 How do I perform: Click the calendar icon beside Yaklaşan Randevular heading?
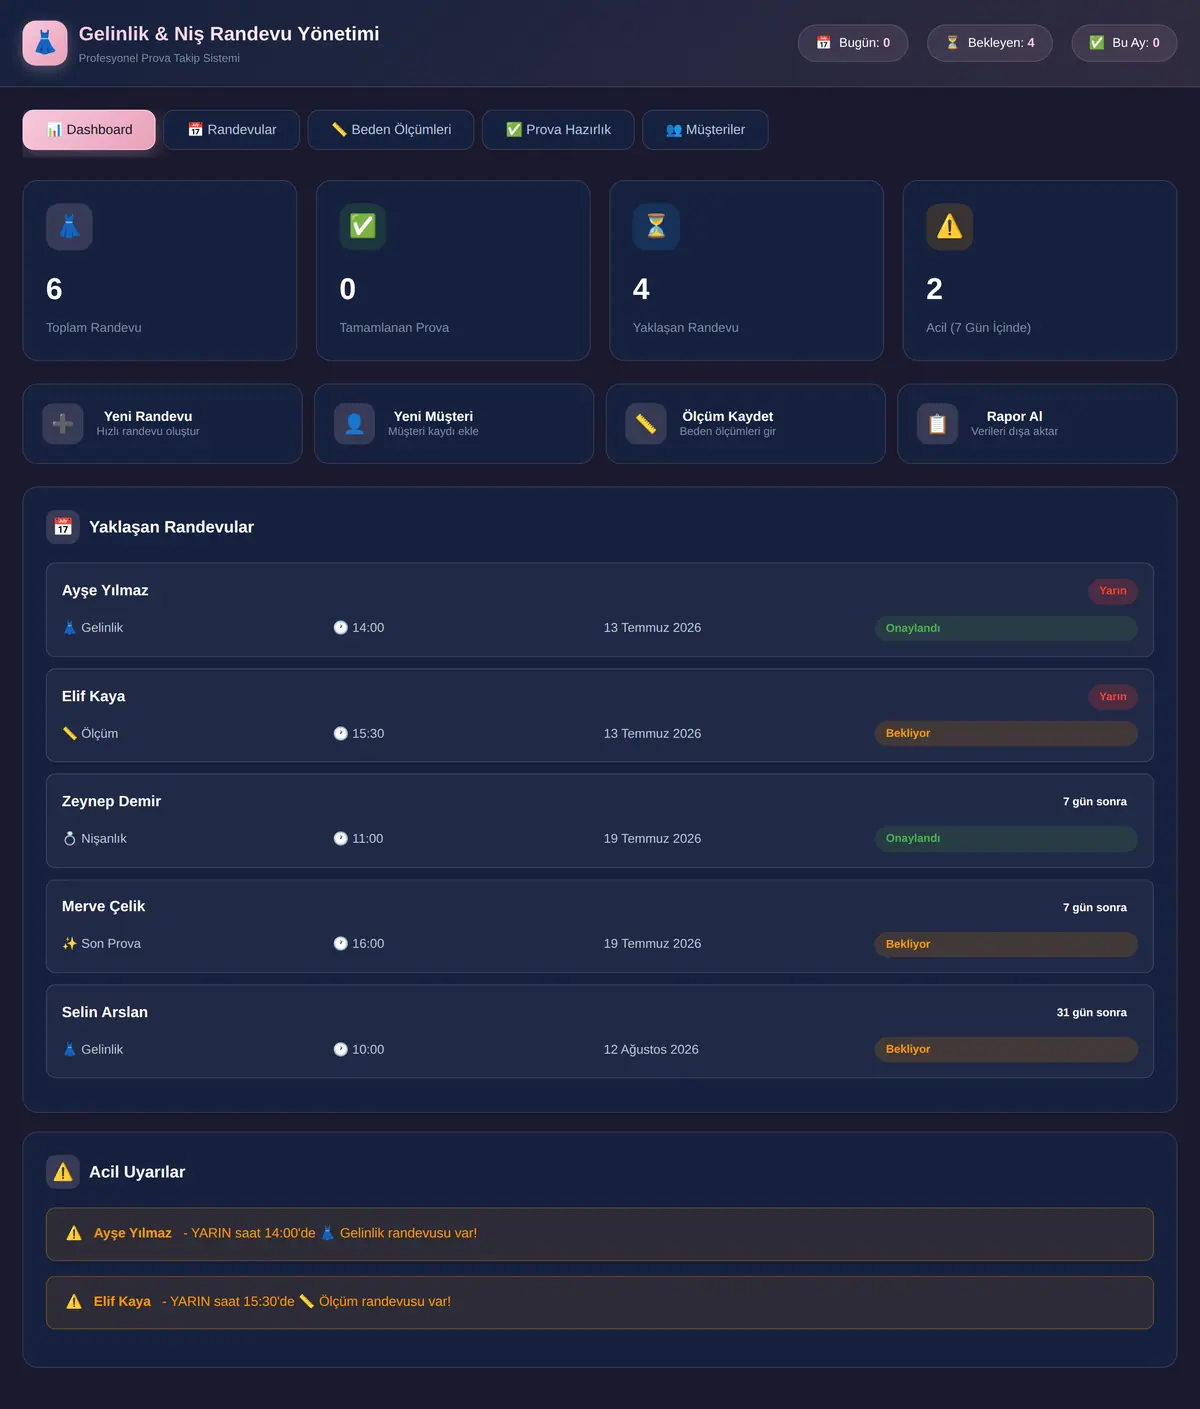(x=63, y=527)
